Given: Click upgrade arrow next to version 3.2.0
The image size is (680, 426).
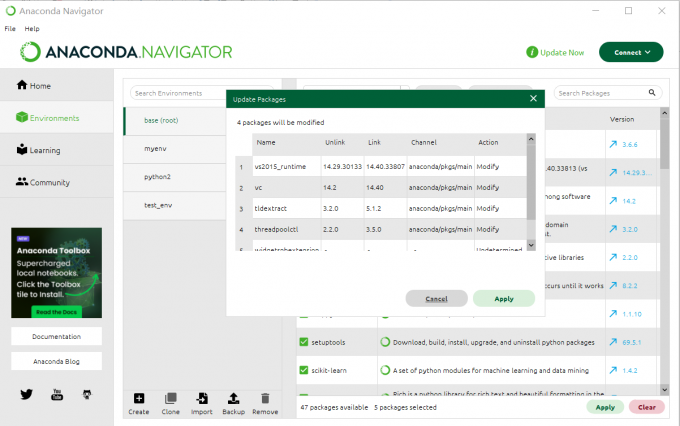Looking at the screenshot, I should tap(613, 229).
